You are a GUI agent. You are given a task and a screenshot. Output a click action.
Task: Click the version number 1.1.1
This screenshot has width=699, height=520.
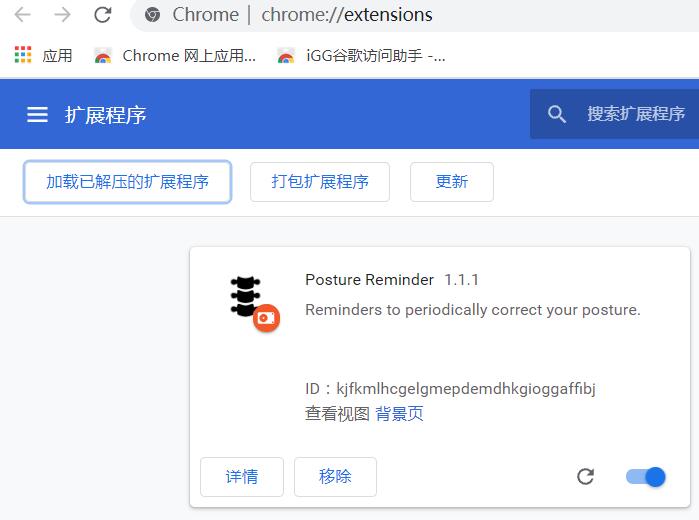click(x=461, y=280)
